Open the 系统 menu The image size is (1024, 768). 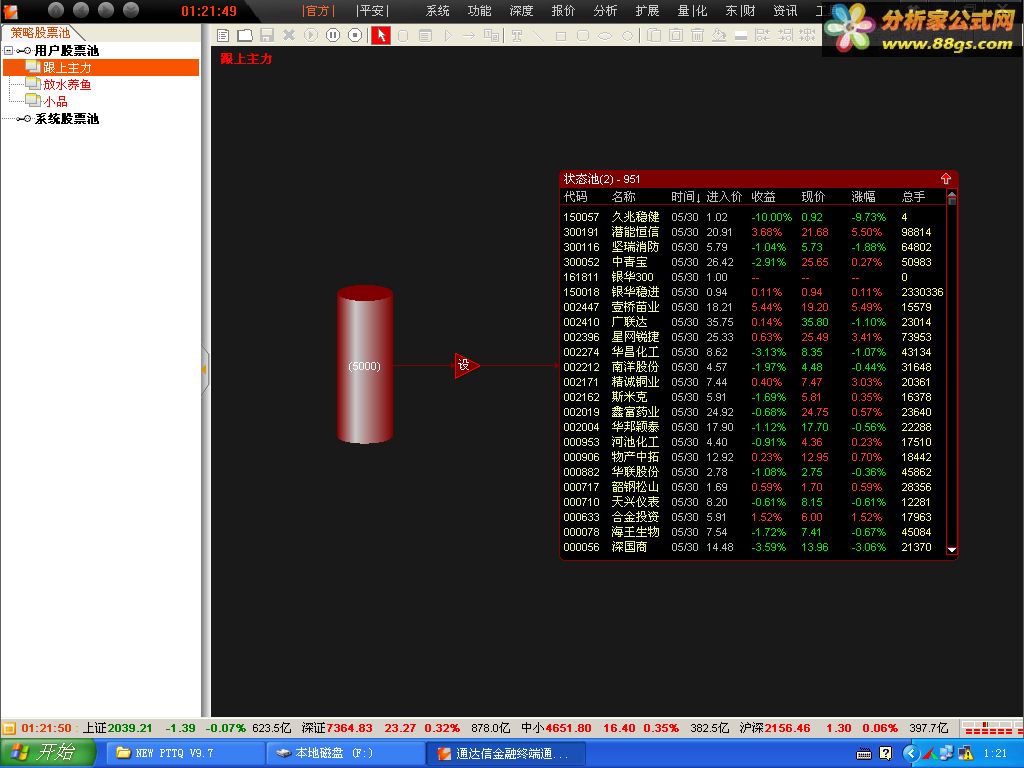click(438, 10)
